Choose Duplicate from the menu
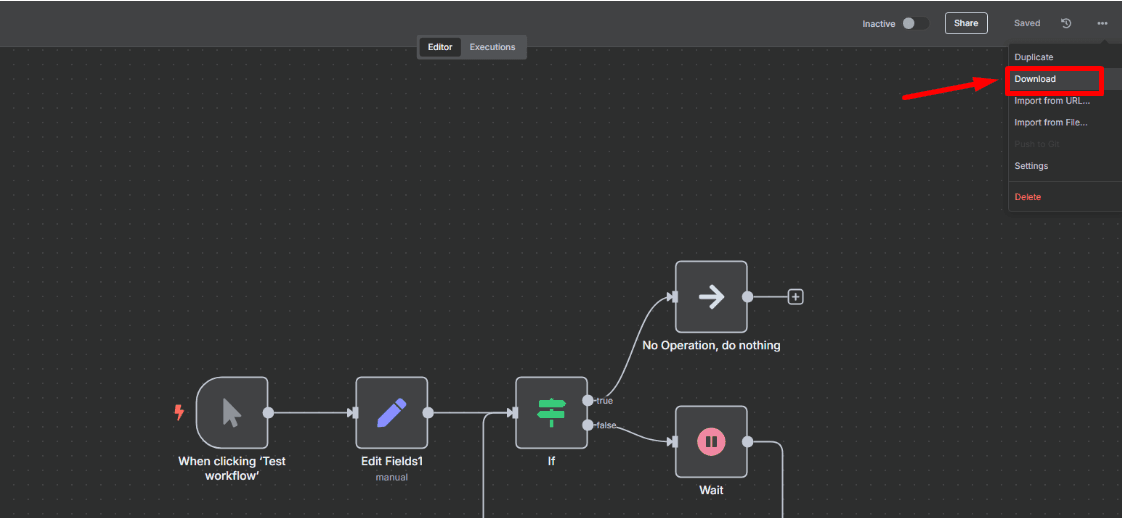Image resolution: width=1122 pixels, height=518 pixels. coord(1033,57)
